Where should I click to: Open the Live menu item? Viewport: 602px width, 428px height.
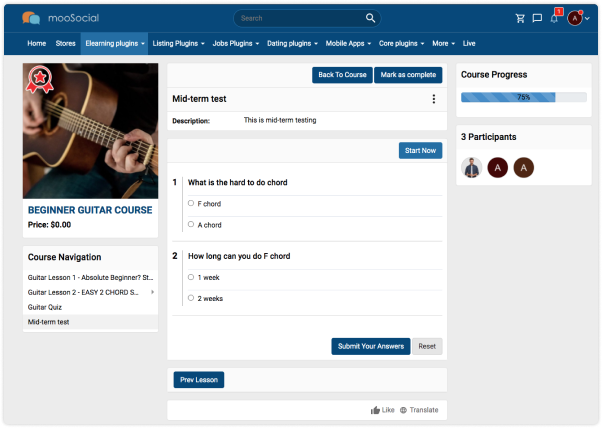[469, 43]
